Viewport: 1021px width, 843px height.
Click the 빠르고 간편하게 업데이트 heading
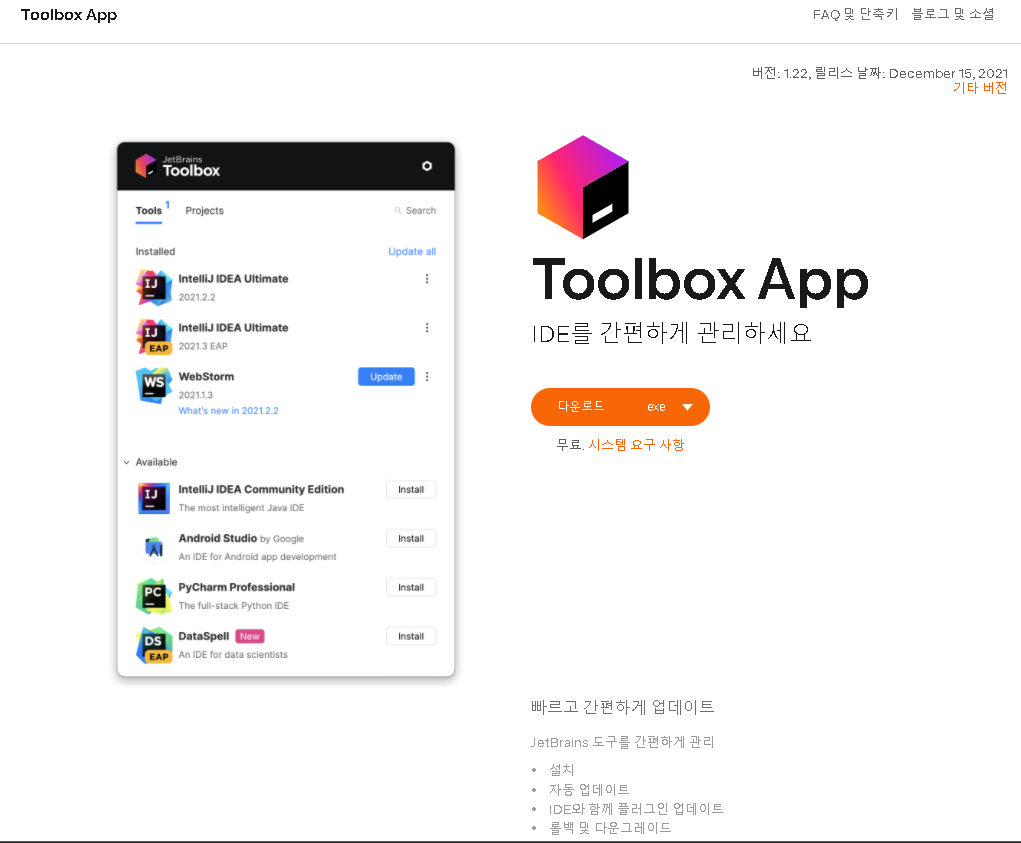pyautogui.click(x=622, y=707)
